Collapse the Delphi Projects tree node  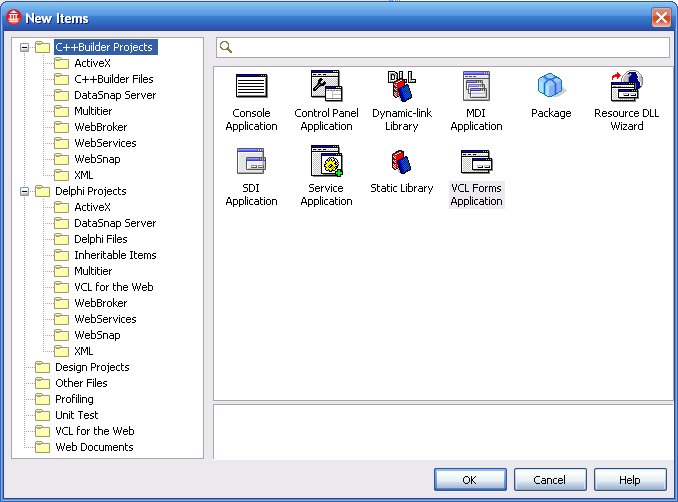[25, 191]
